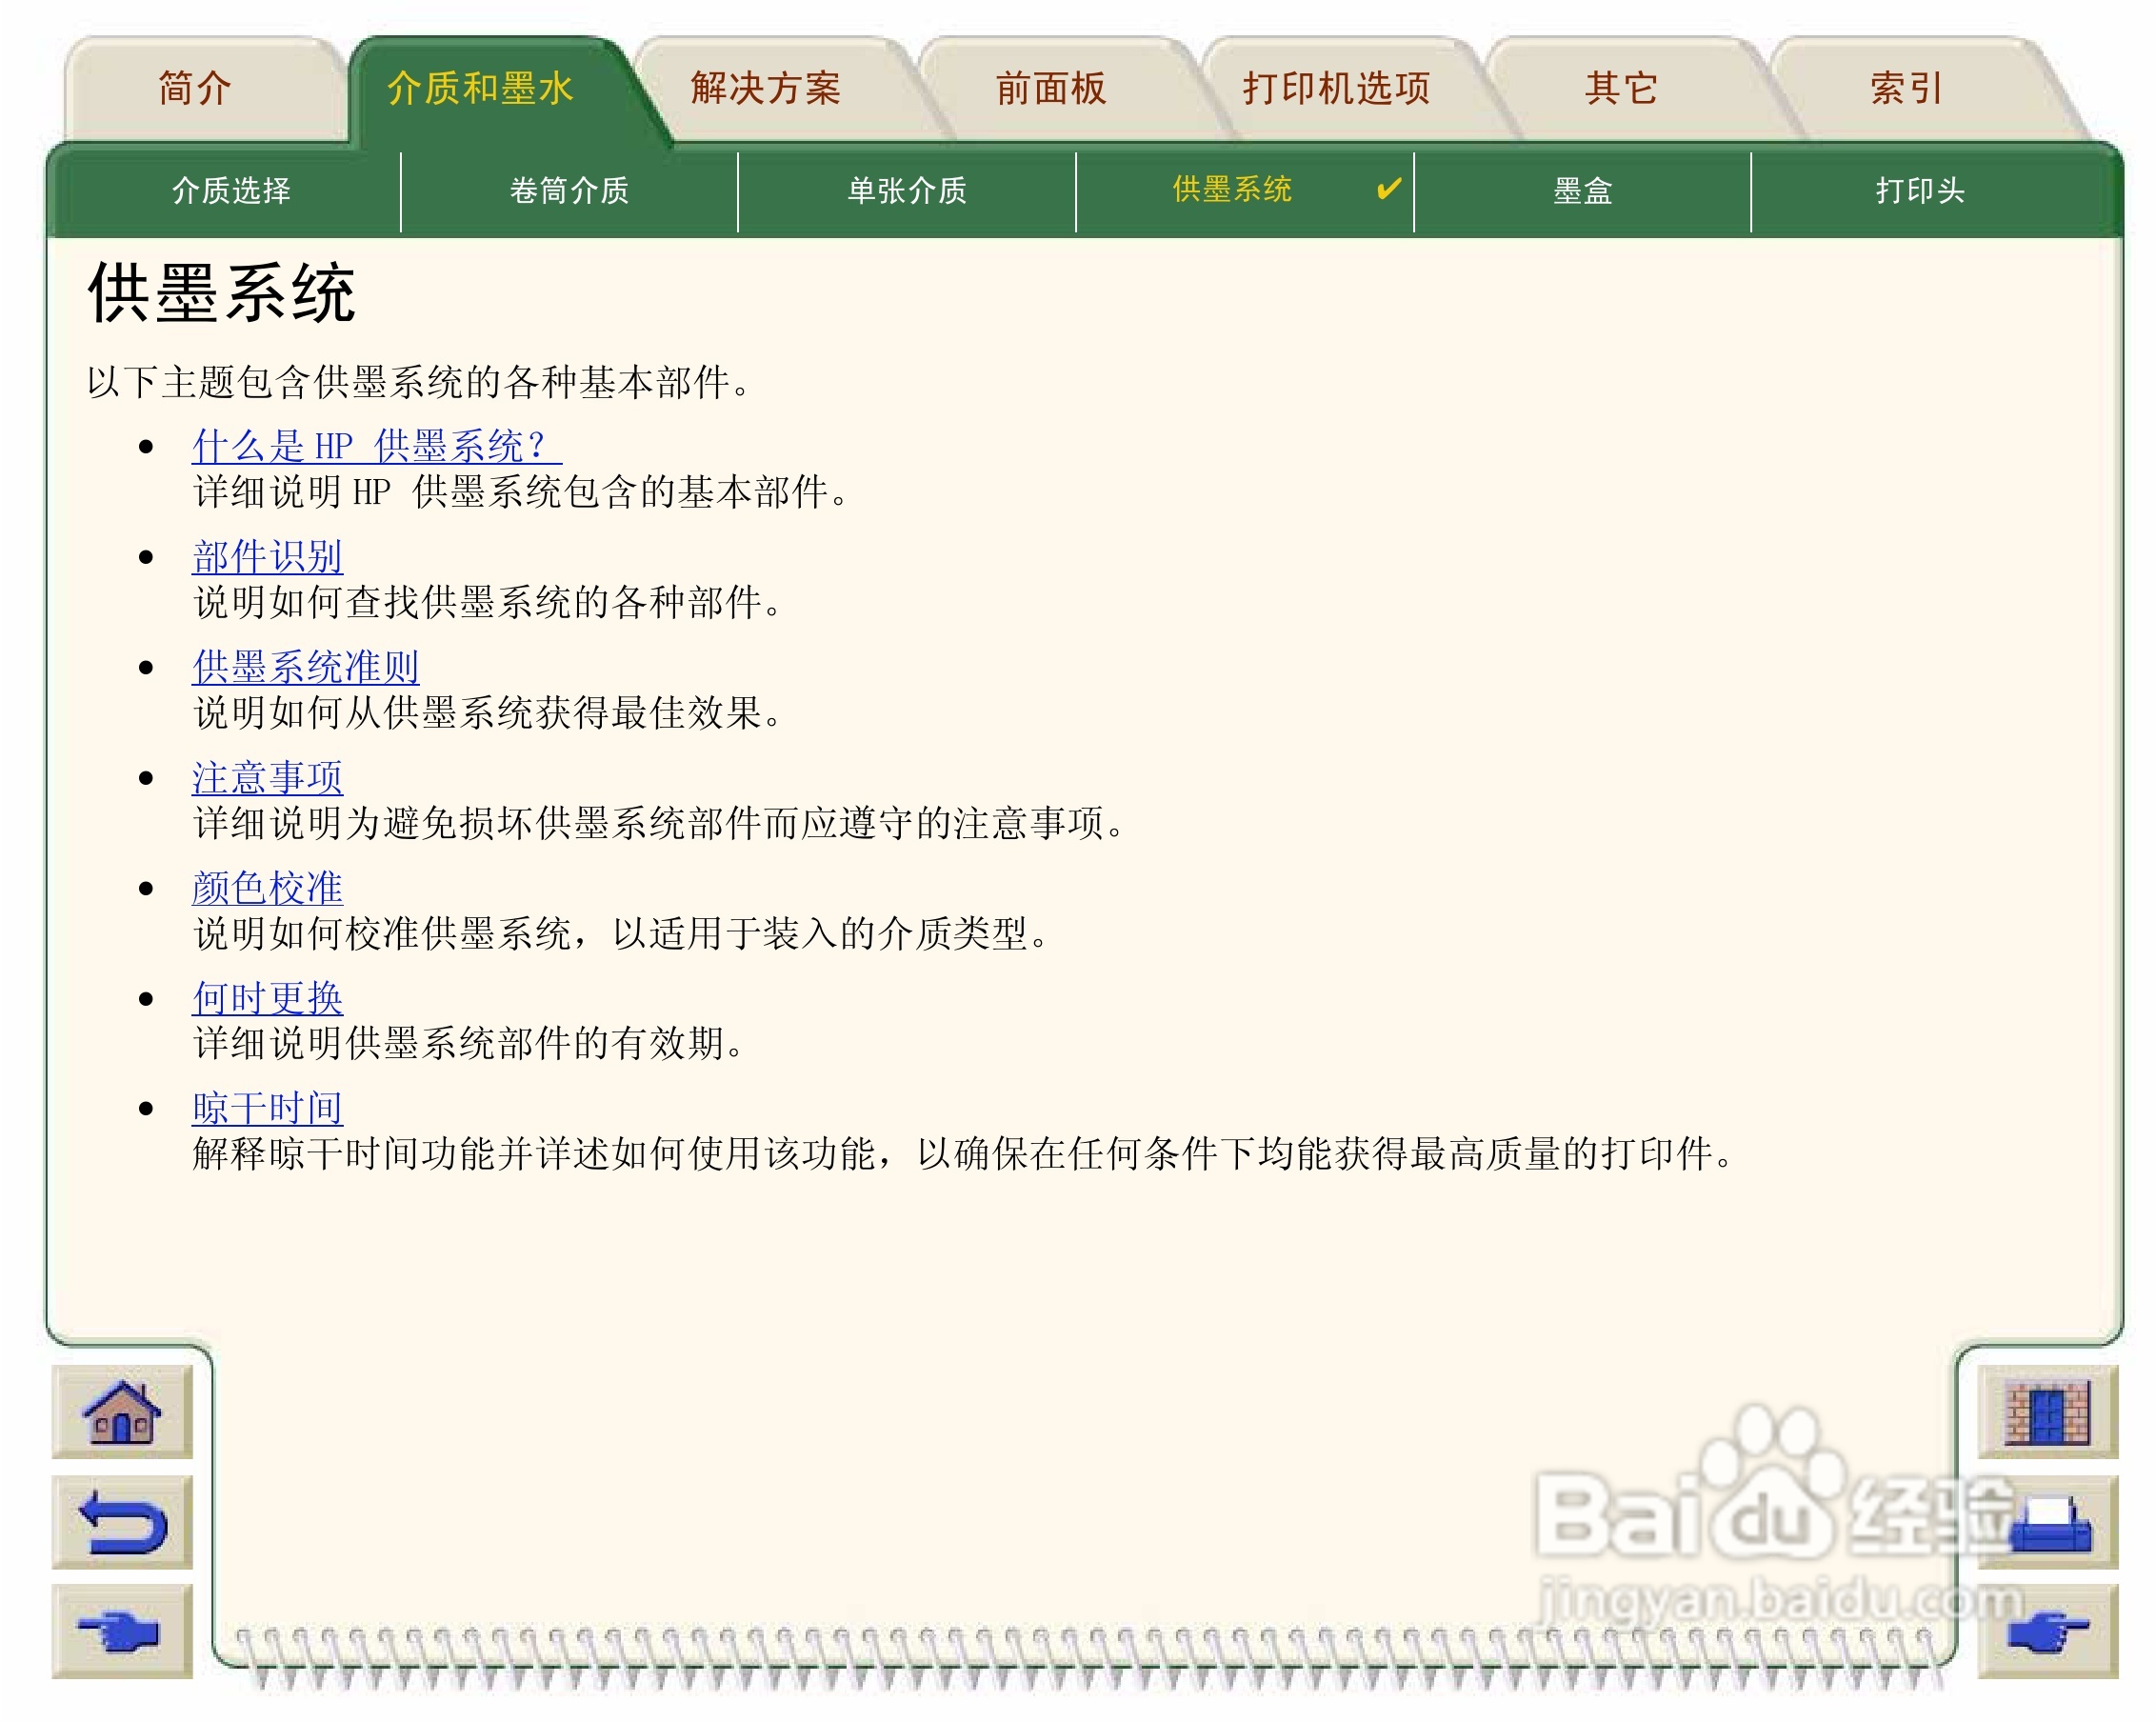The width and height of the screenshot is (2156, 1722).
Task: Switch to the 解决方案 tab
Action: [x=765, y=88]
